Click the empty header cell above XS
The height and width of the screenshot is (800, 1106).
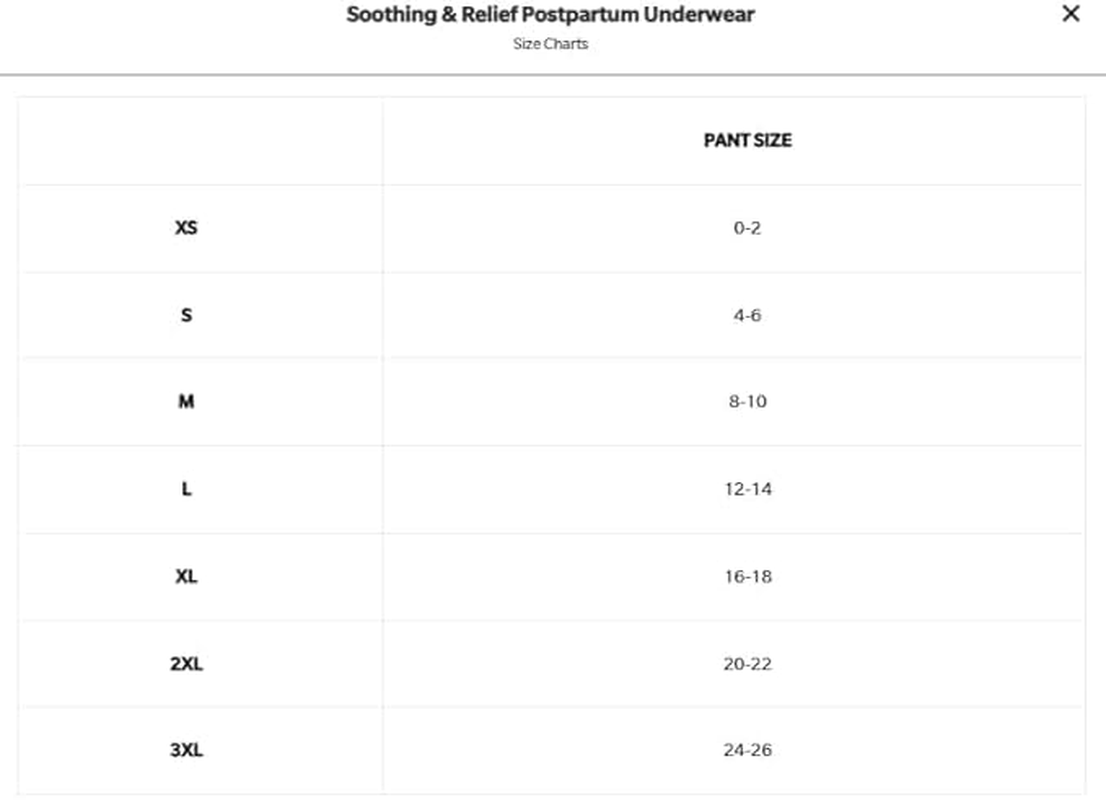click(x=200, y=141)
